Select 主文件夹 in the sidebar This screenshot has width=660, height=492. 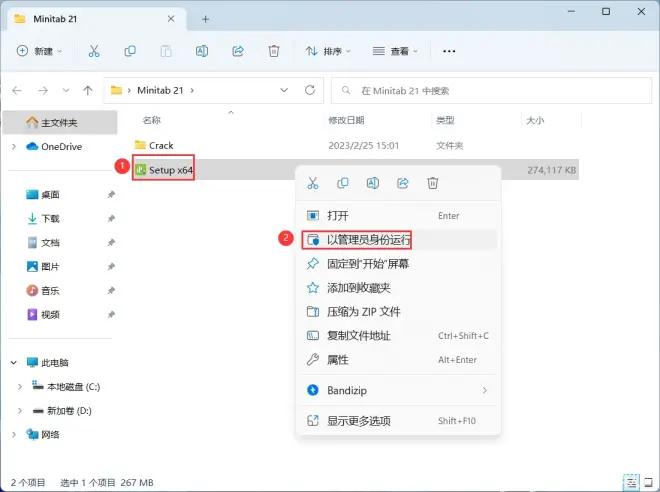point(60,122)
